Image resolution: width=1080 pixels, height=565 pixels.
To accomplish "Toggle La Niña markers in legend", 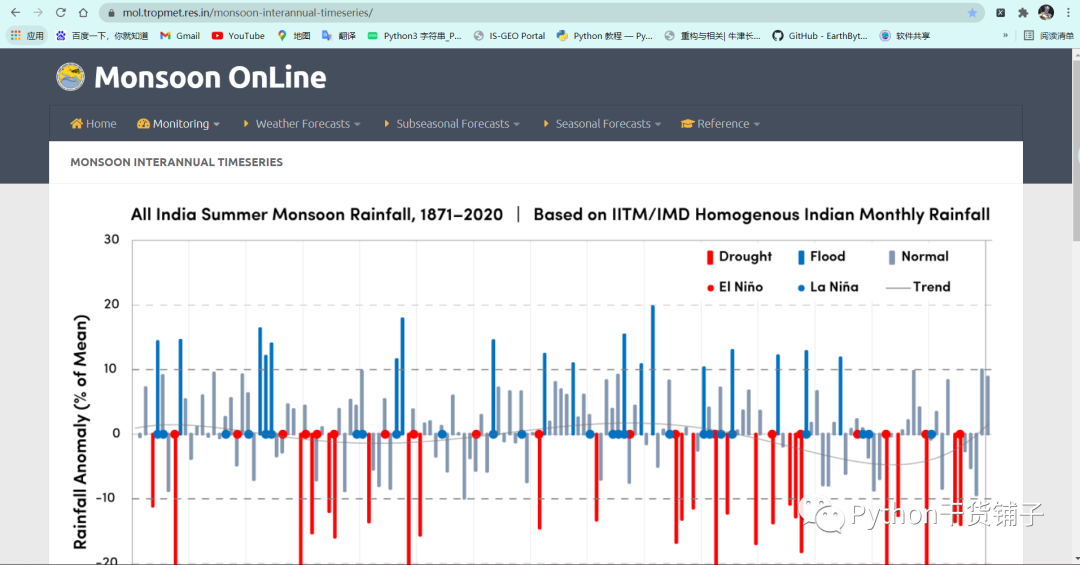I will click(828, 287).
